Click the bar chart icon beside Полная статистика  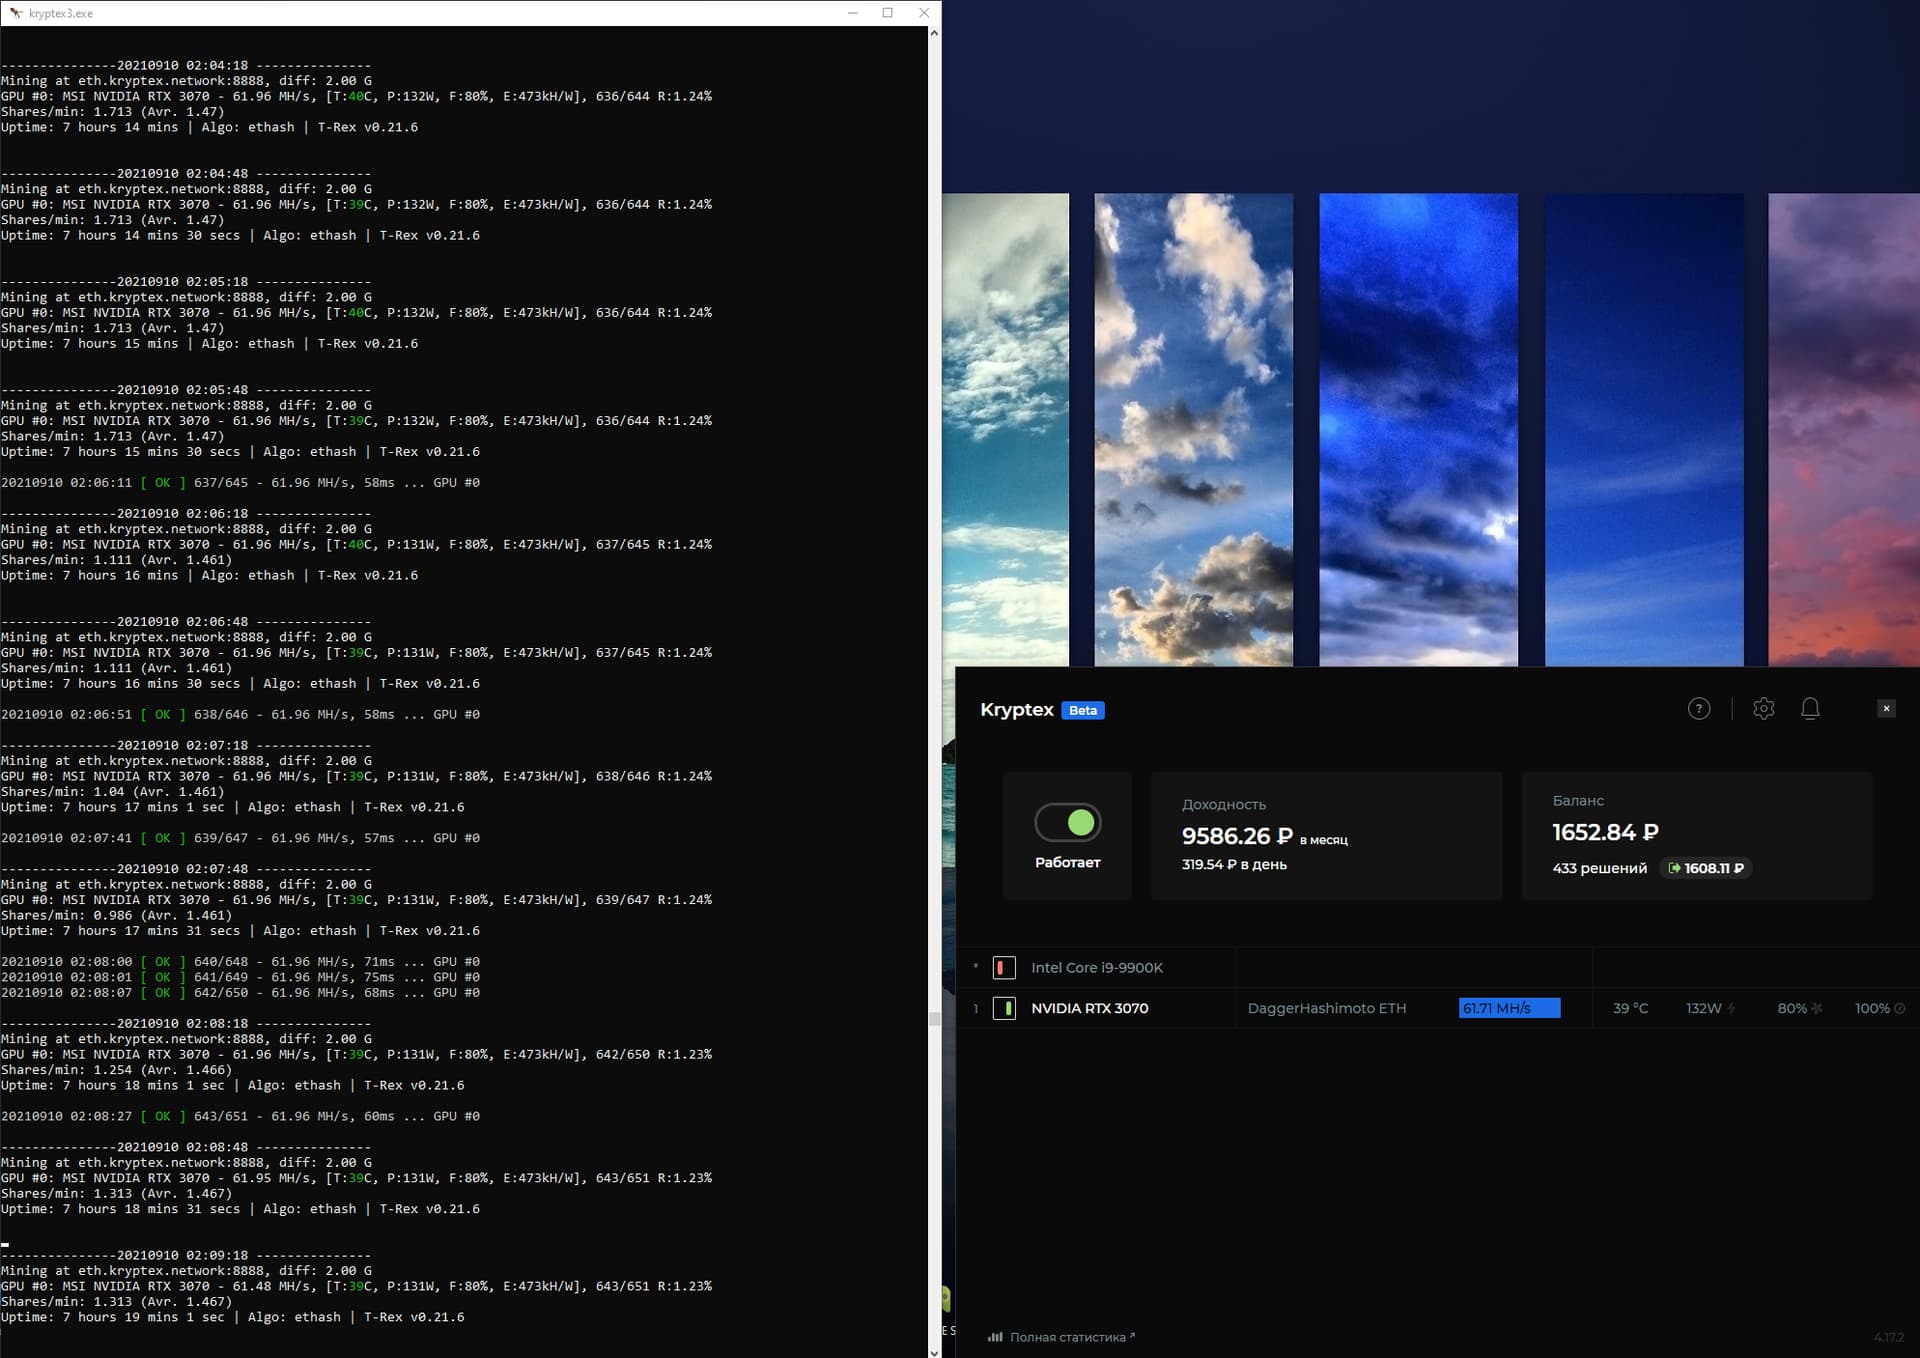click(x=995, y=1337)
